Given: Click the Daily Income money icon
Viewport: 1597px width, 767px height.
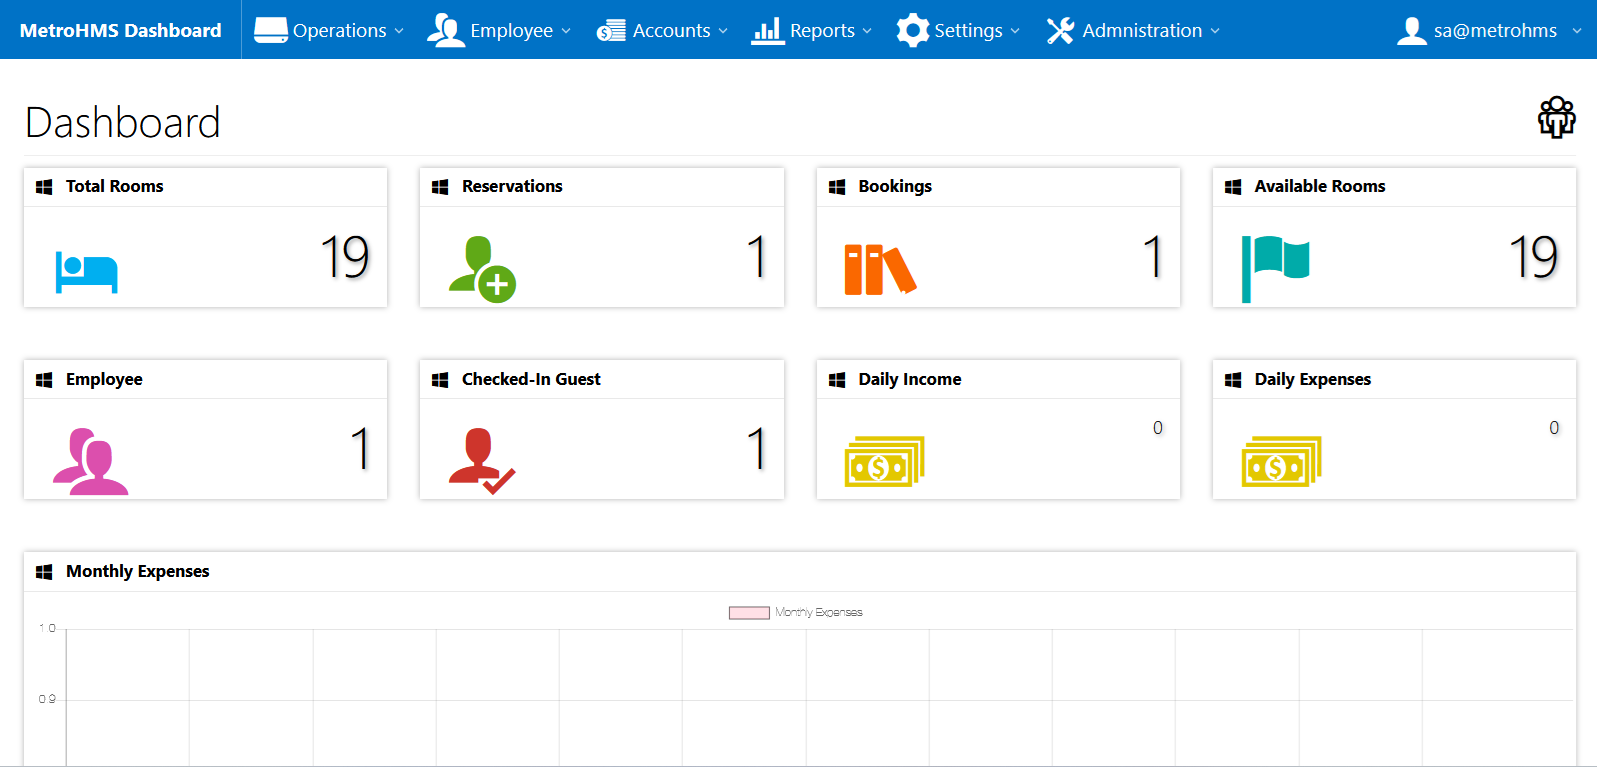Looking at the screenshot, I should 884,461.
